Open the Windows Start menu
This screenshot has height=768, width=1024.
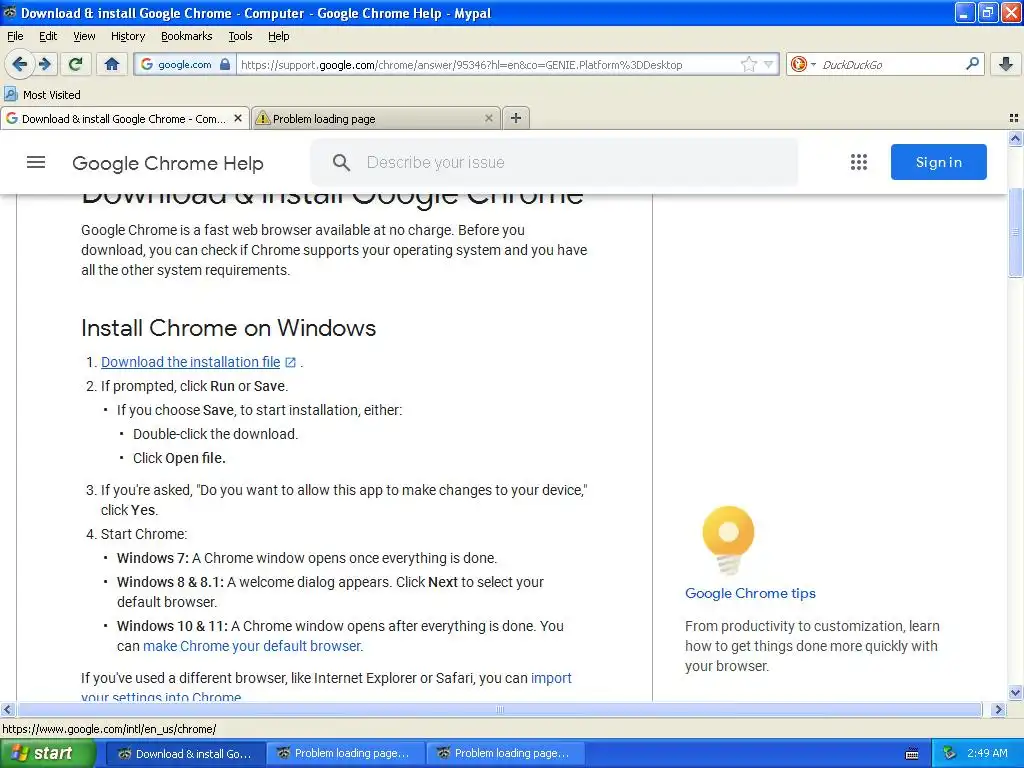tap(47, 753)
